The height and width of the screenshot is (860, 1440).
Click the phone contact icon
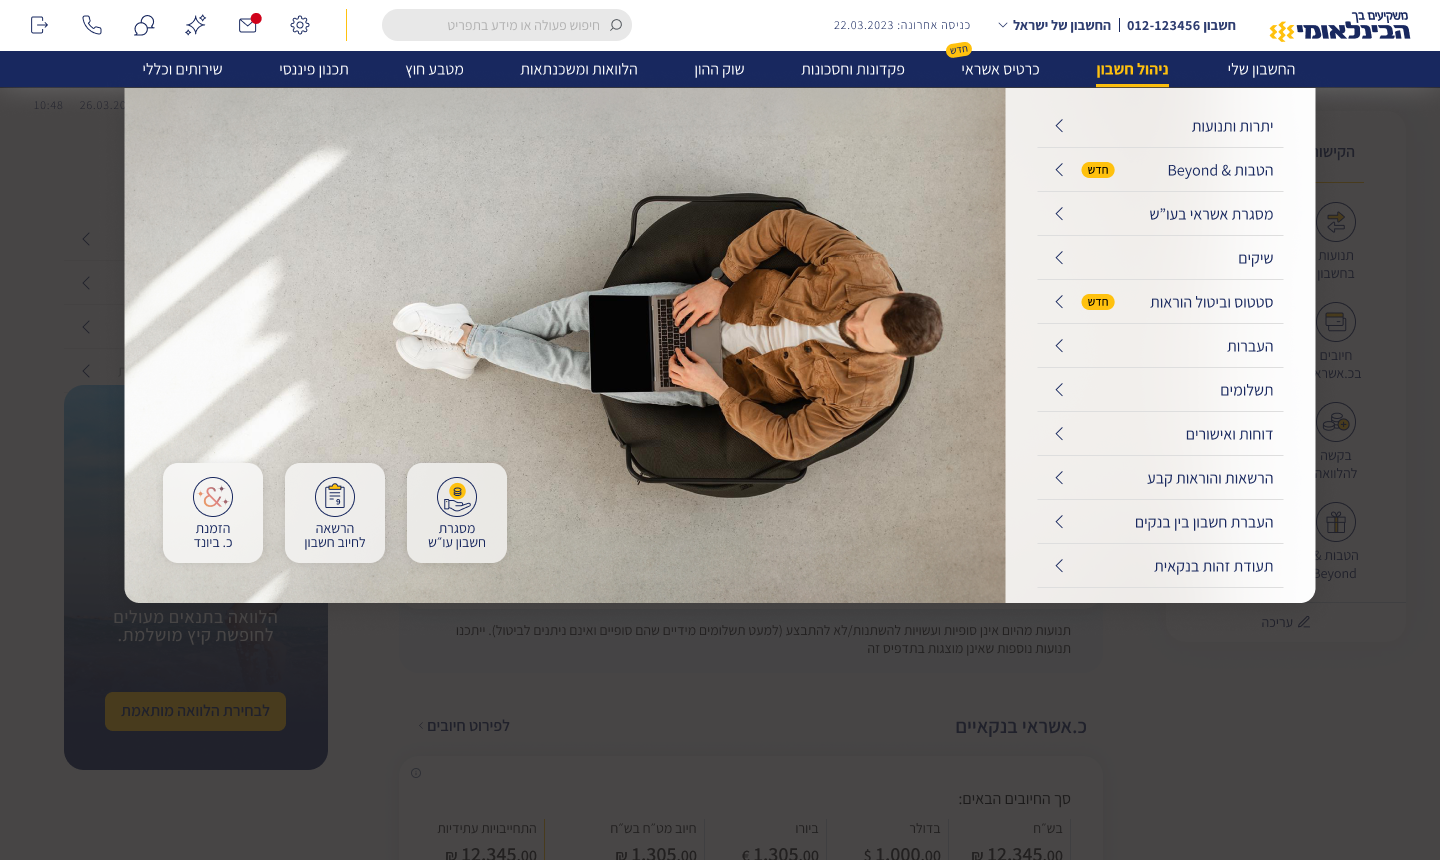coord(92,25)
